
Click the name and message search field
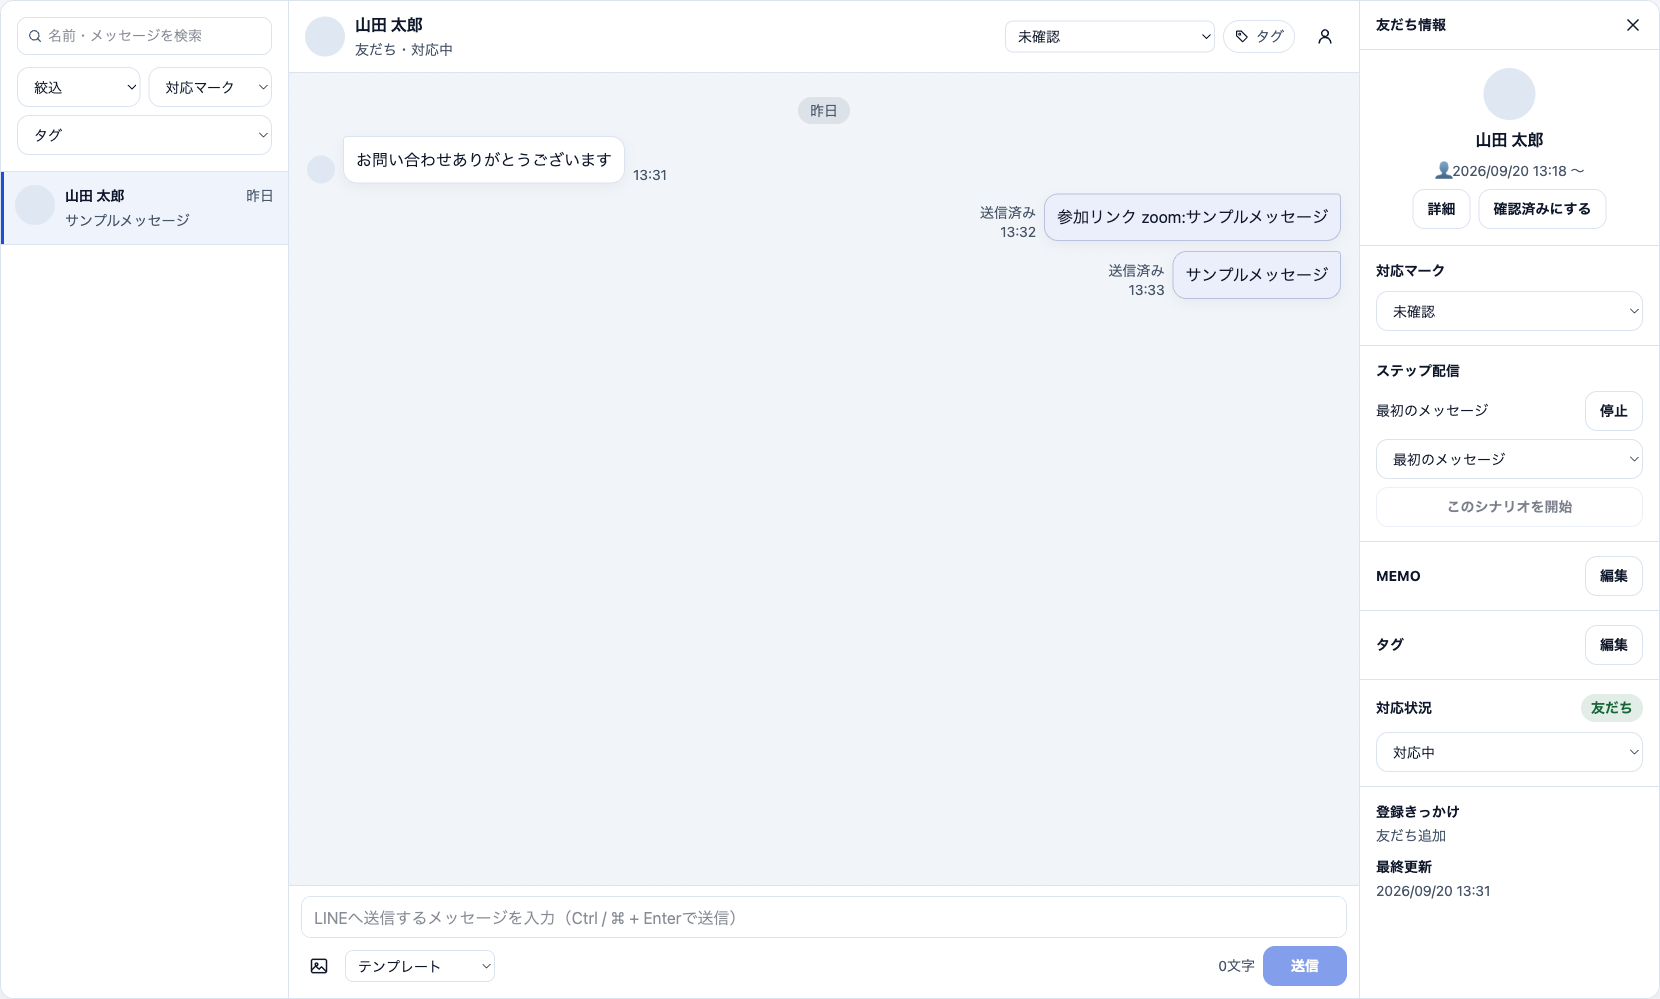(144, 36)
